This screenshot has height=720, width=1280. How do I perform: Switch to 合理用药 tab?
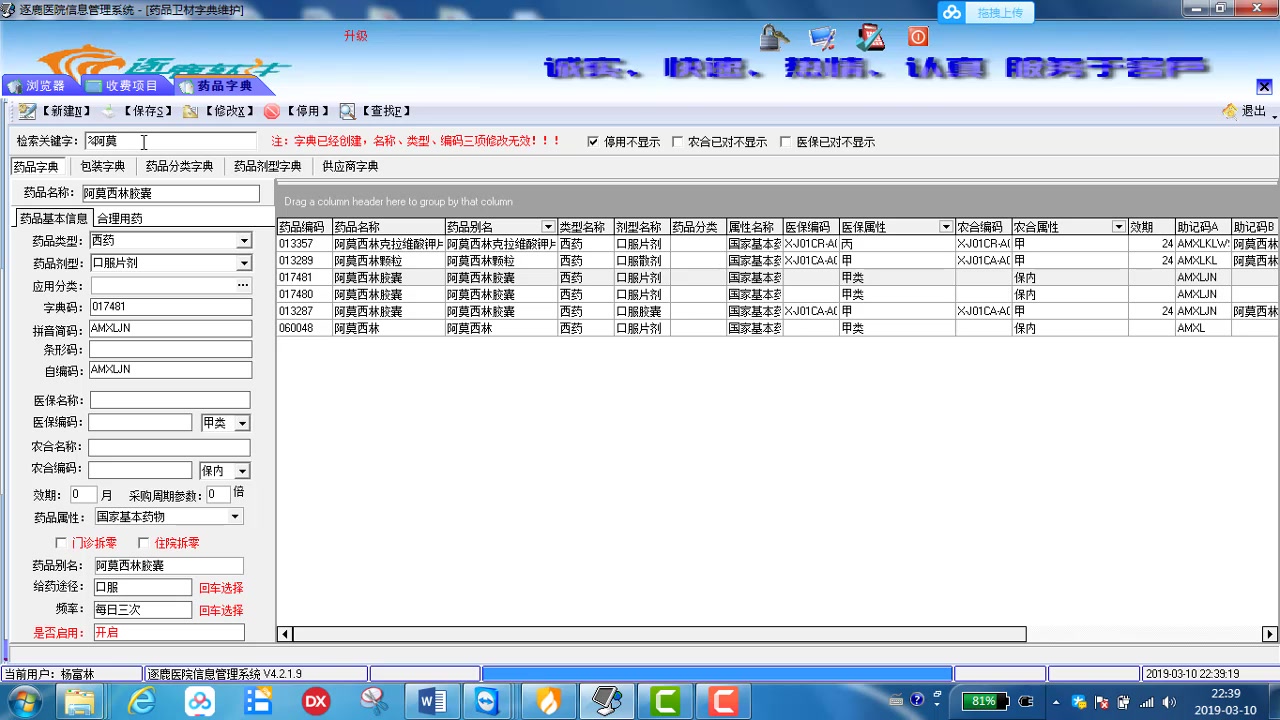tap(119, 219)
